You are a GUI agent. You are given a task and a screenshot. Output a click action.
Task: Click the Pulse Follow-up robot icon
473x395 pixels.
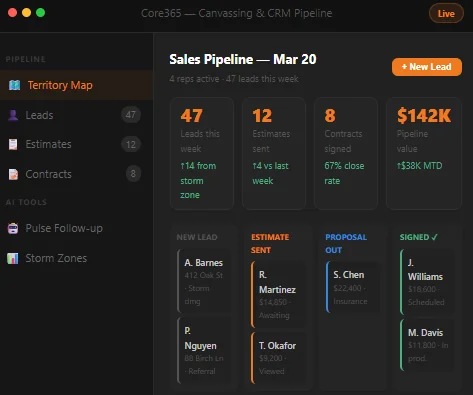[13, 228]
